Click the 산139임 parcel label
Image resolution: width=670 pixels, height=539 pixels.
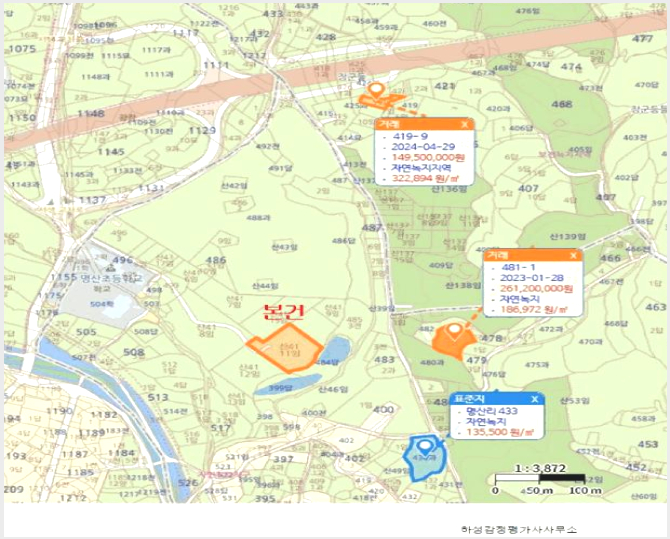[x=567, y=236]
